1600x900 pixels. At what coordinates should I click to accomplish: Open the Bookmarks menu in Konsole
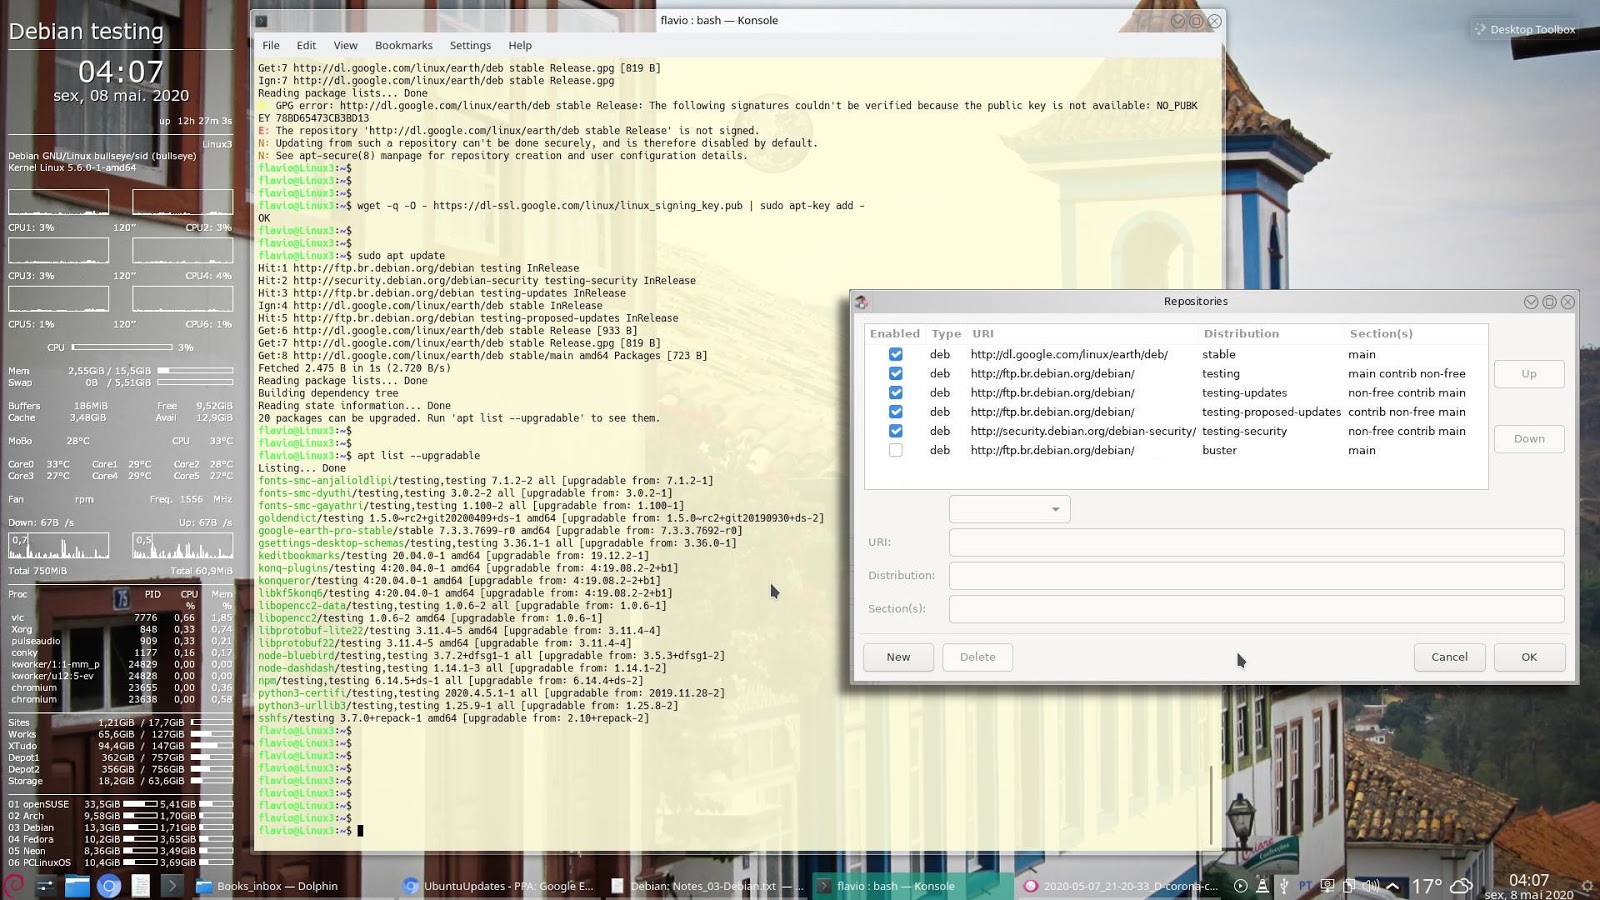(404, 45)
